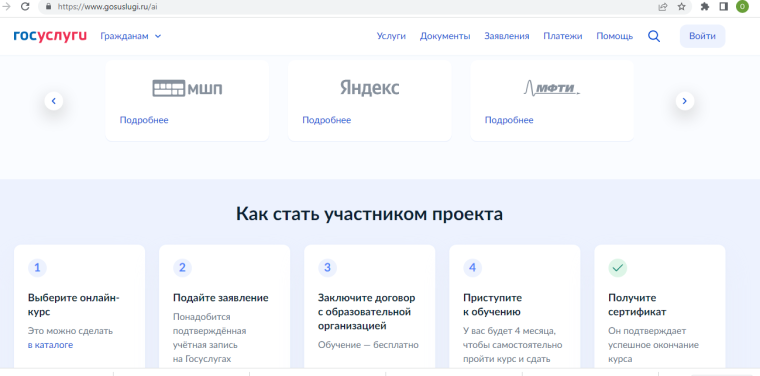Show next partners with right carousel arrow
The image size is (760, 376).
click(x=684, y=101)
